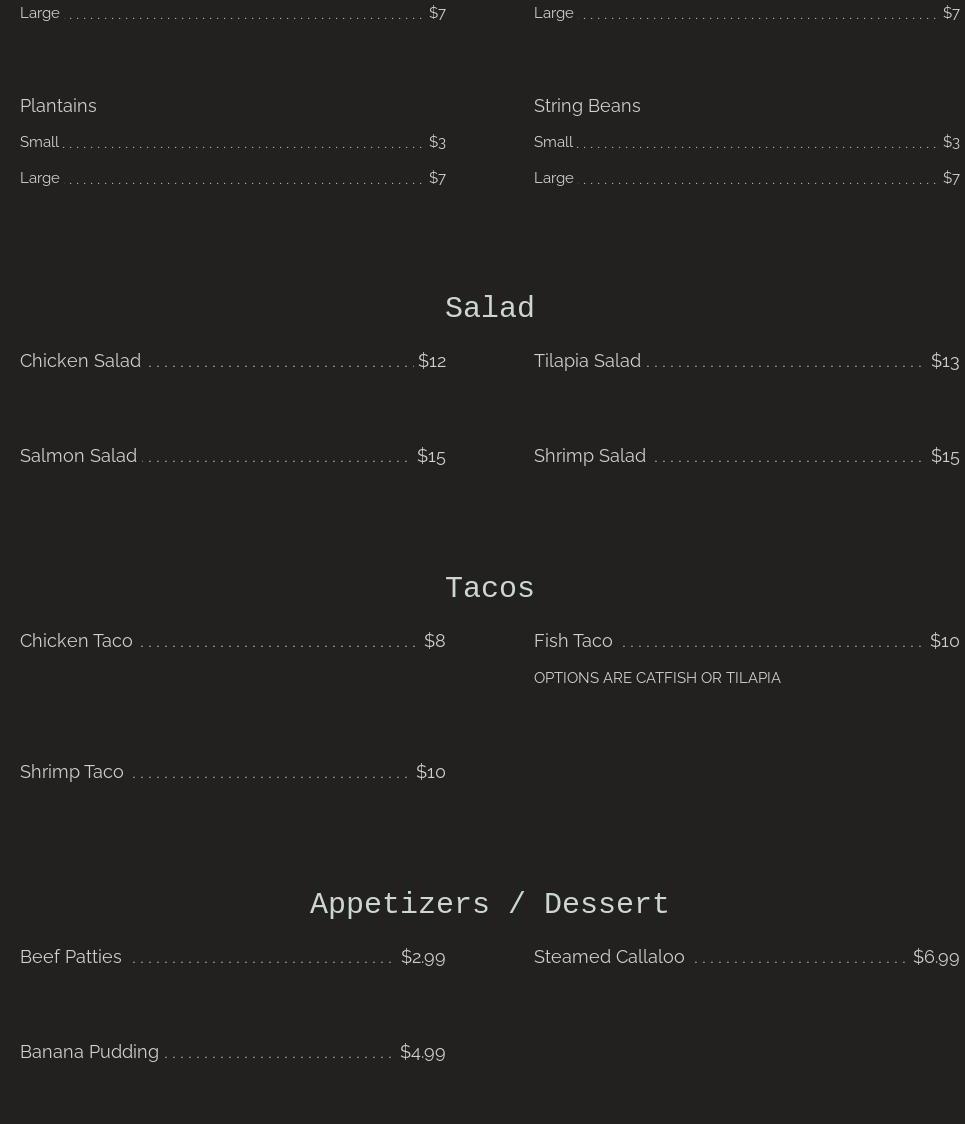
Task: Click the Salmon Salad item
Action: point(79,456)
